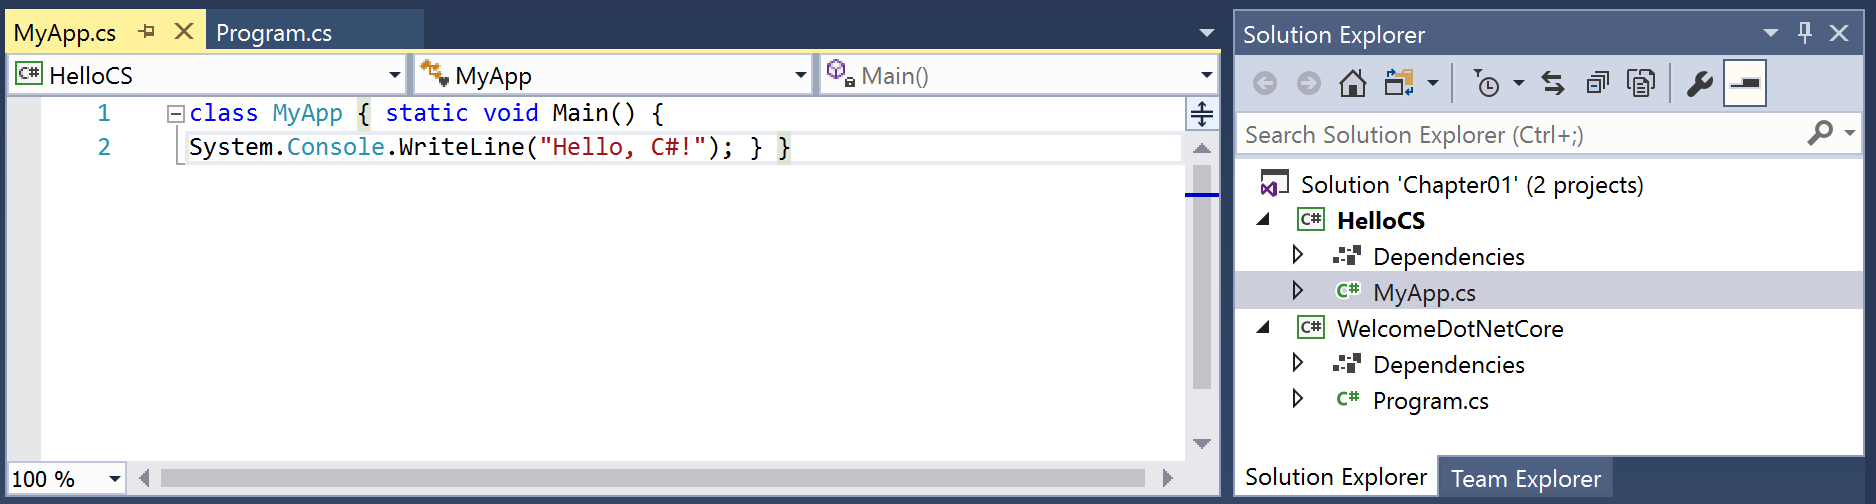The width and height of the screenshot is (1876, 504).
Task: Select the WelcomeDotNetCore project
Action: (1450, 329)
